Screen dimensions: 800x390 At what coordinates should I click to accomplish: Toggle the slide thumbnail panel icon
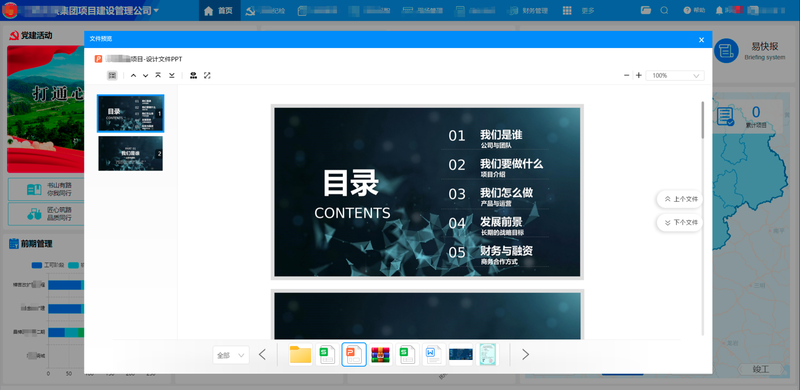point(112,76)
